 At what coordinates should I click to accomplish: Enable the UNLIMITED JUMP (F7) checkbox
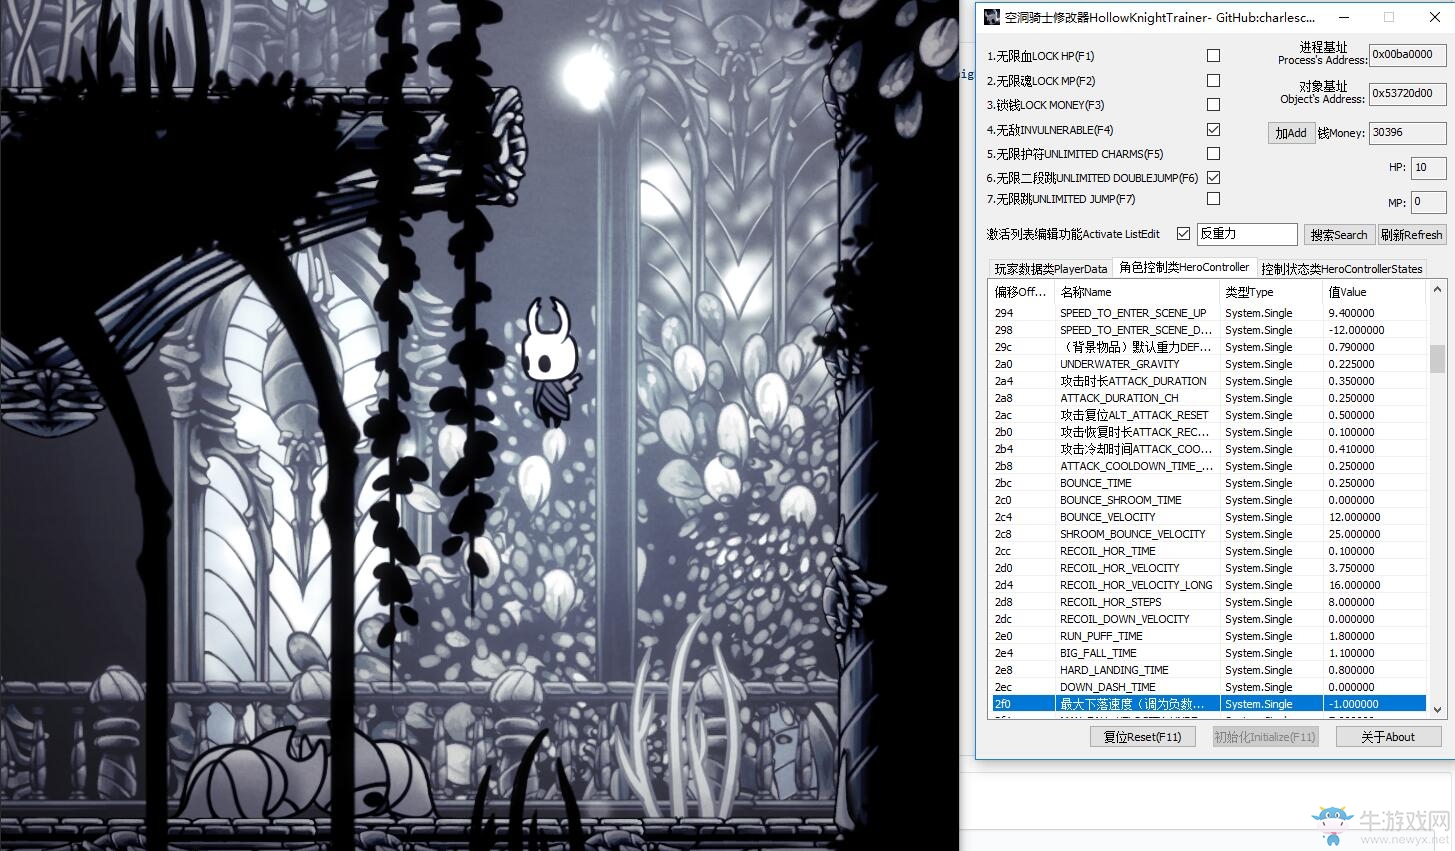click(x=1213, y=198)
